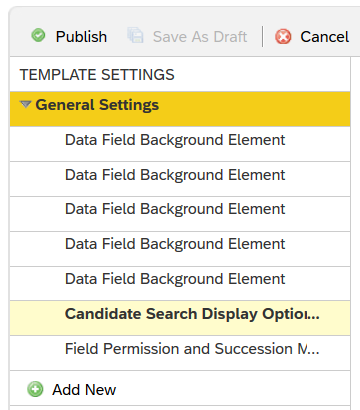
Task: Open Candidate Search Display Options item
Action: click(x=180, y=318)
